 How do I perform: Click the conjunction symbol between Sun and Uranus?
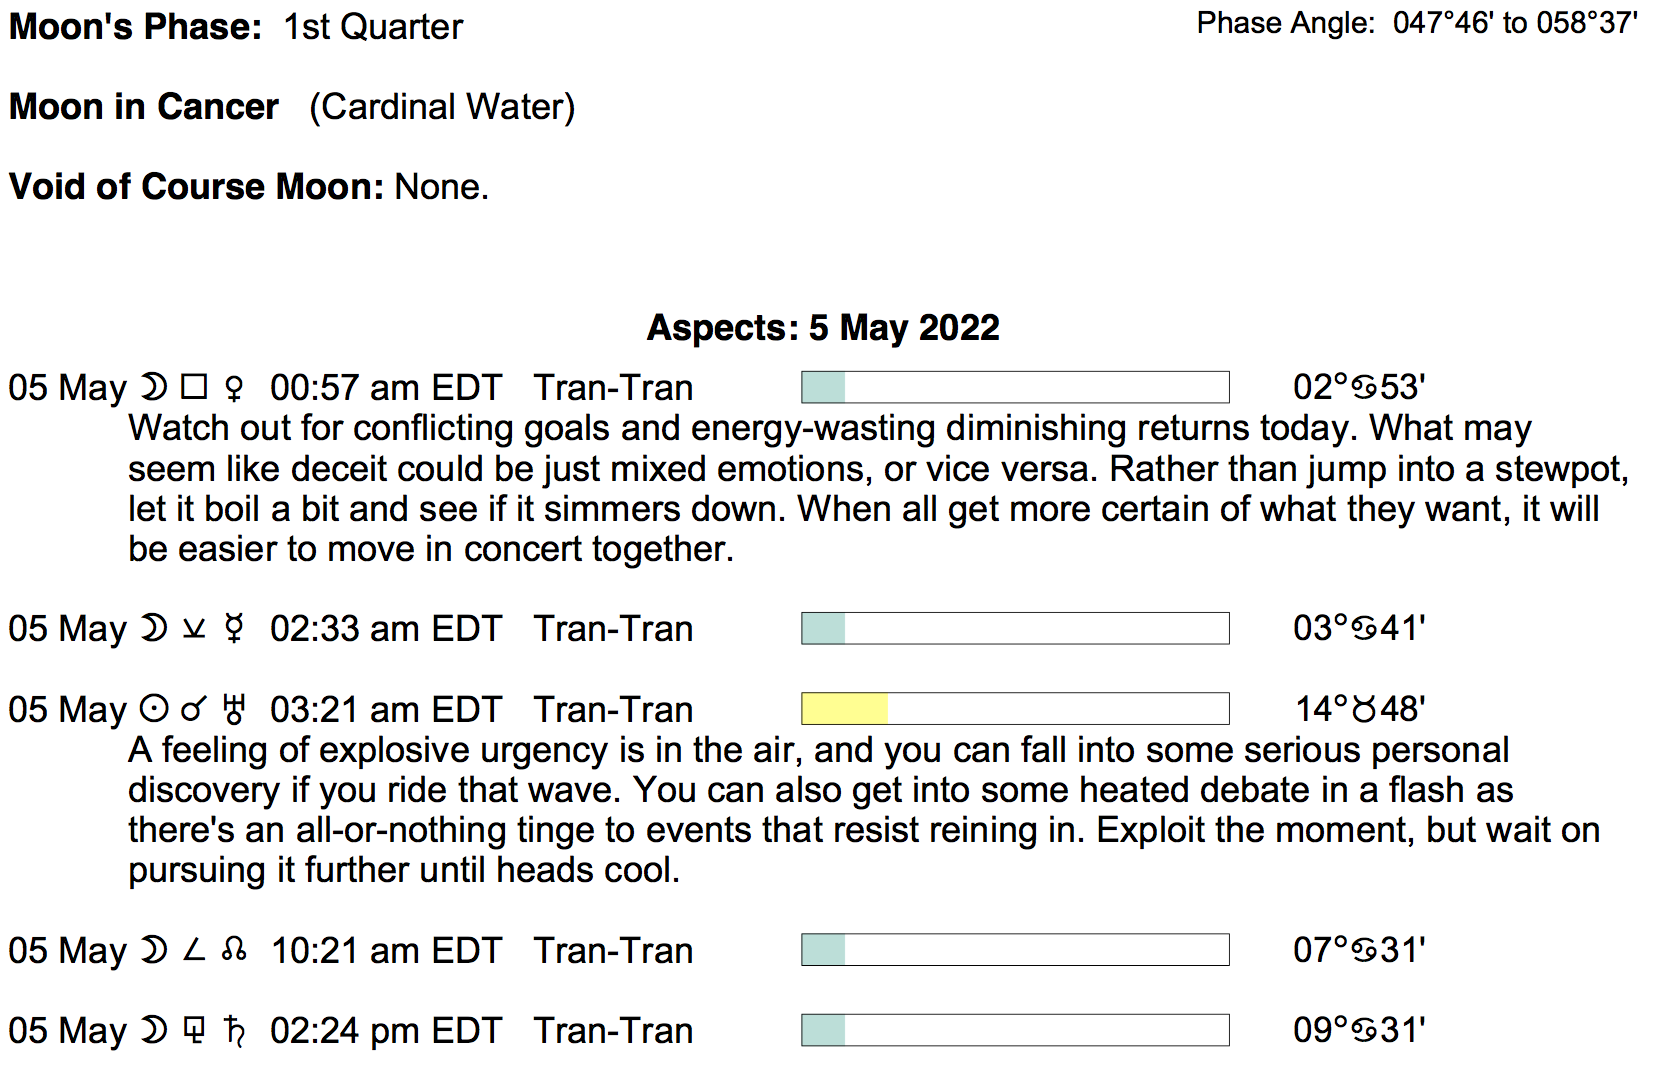click(x=194, y=709)
